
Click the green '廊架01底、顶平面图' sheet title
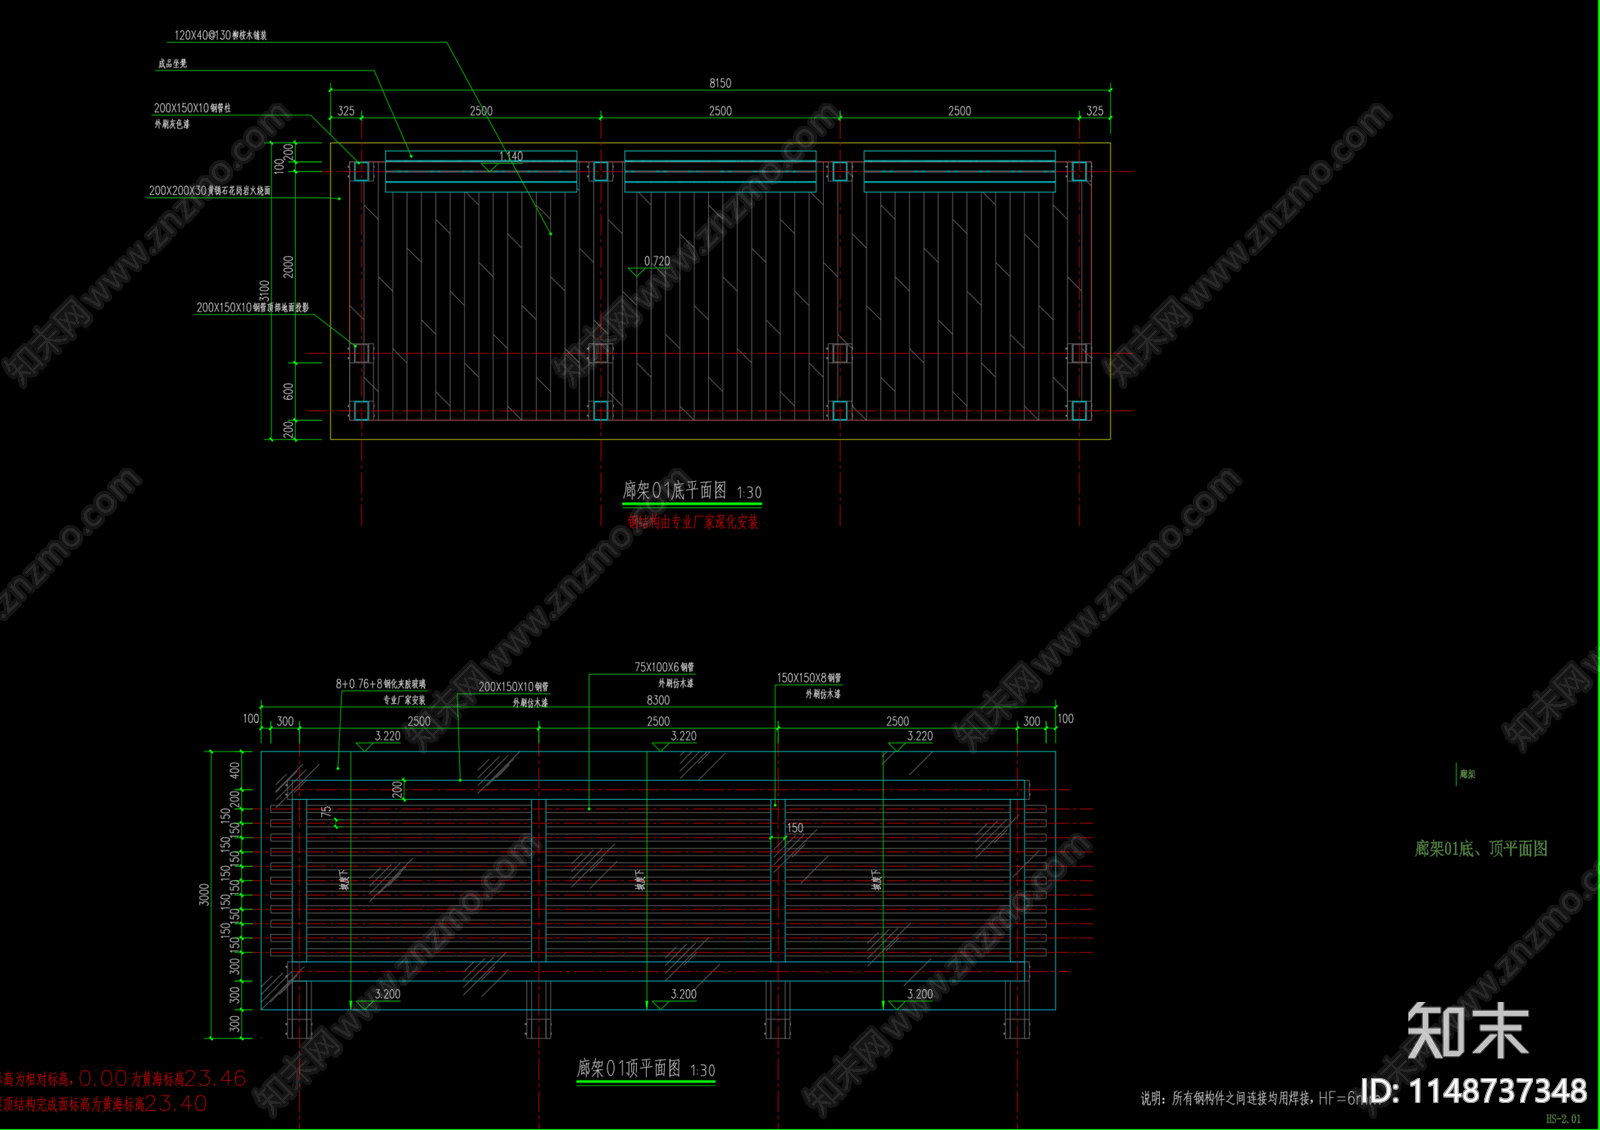(1481, 849)
